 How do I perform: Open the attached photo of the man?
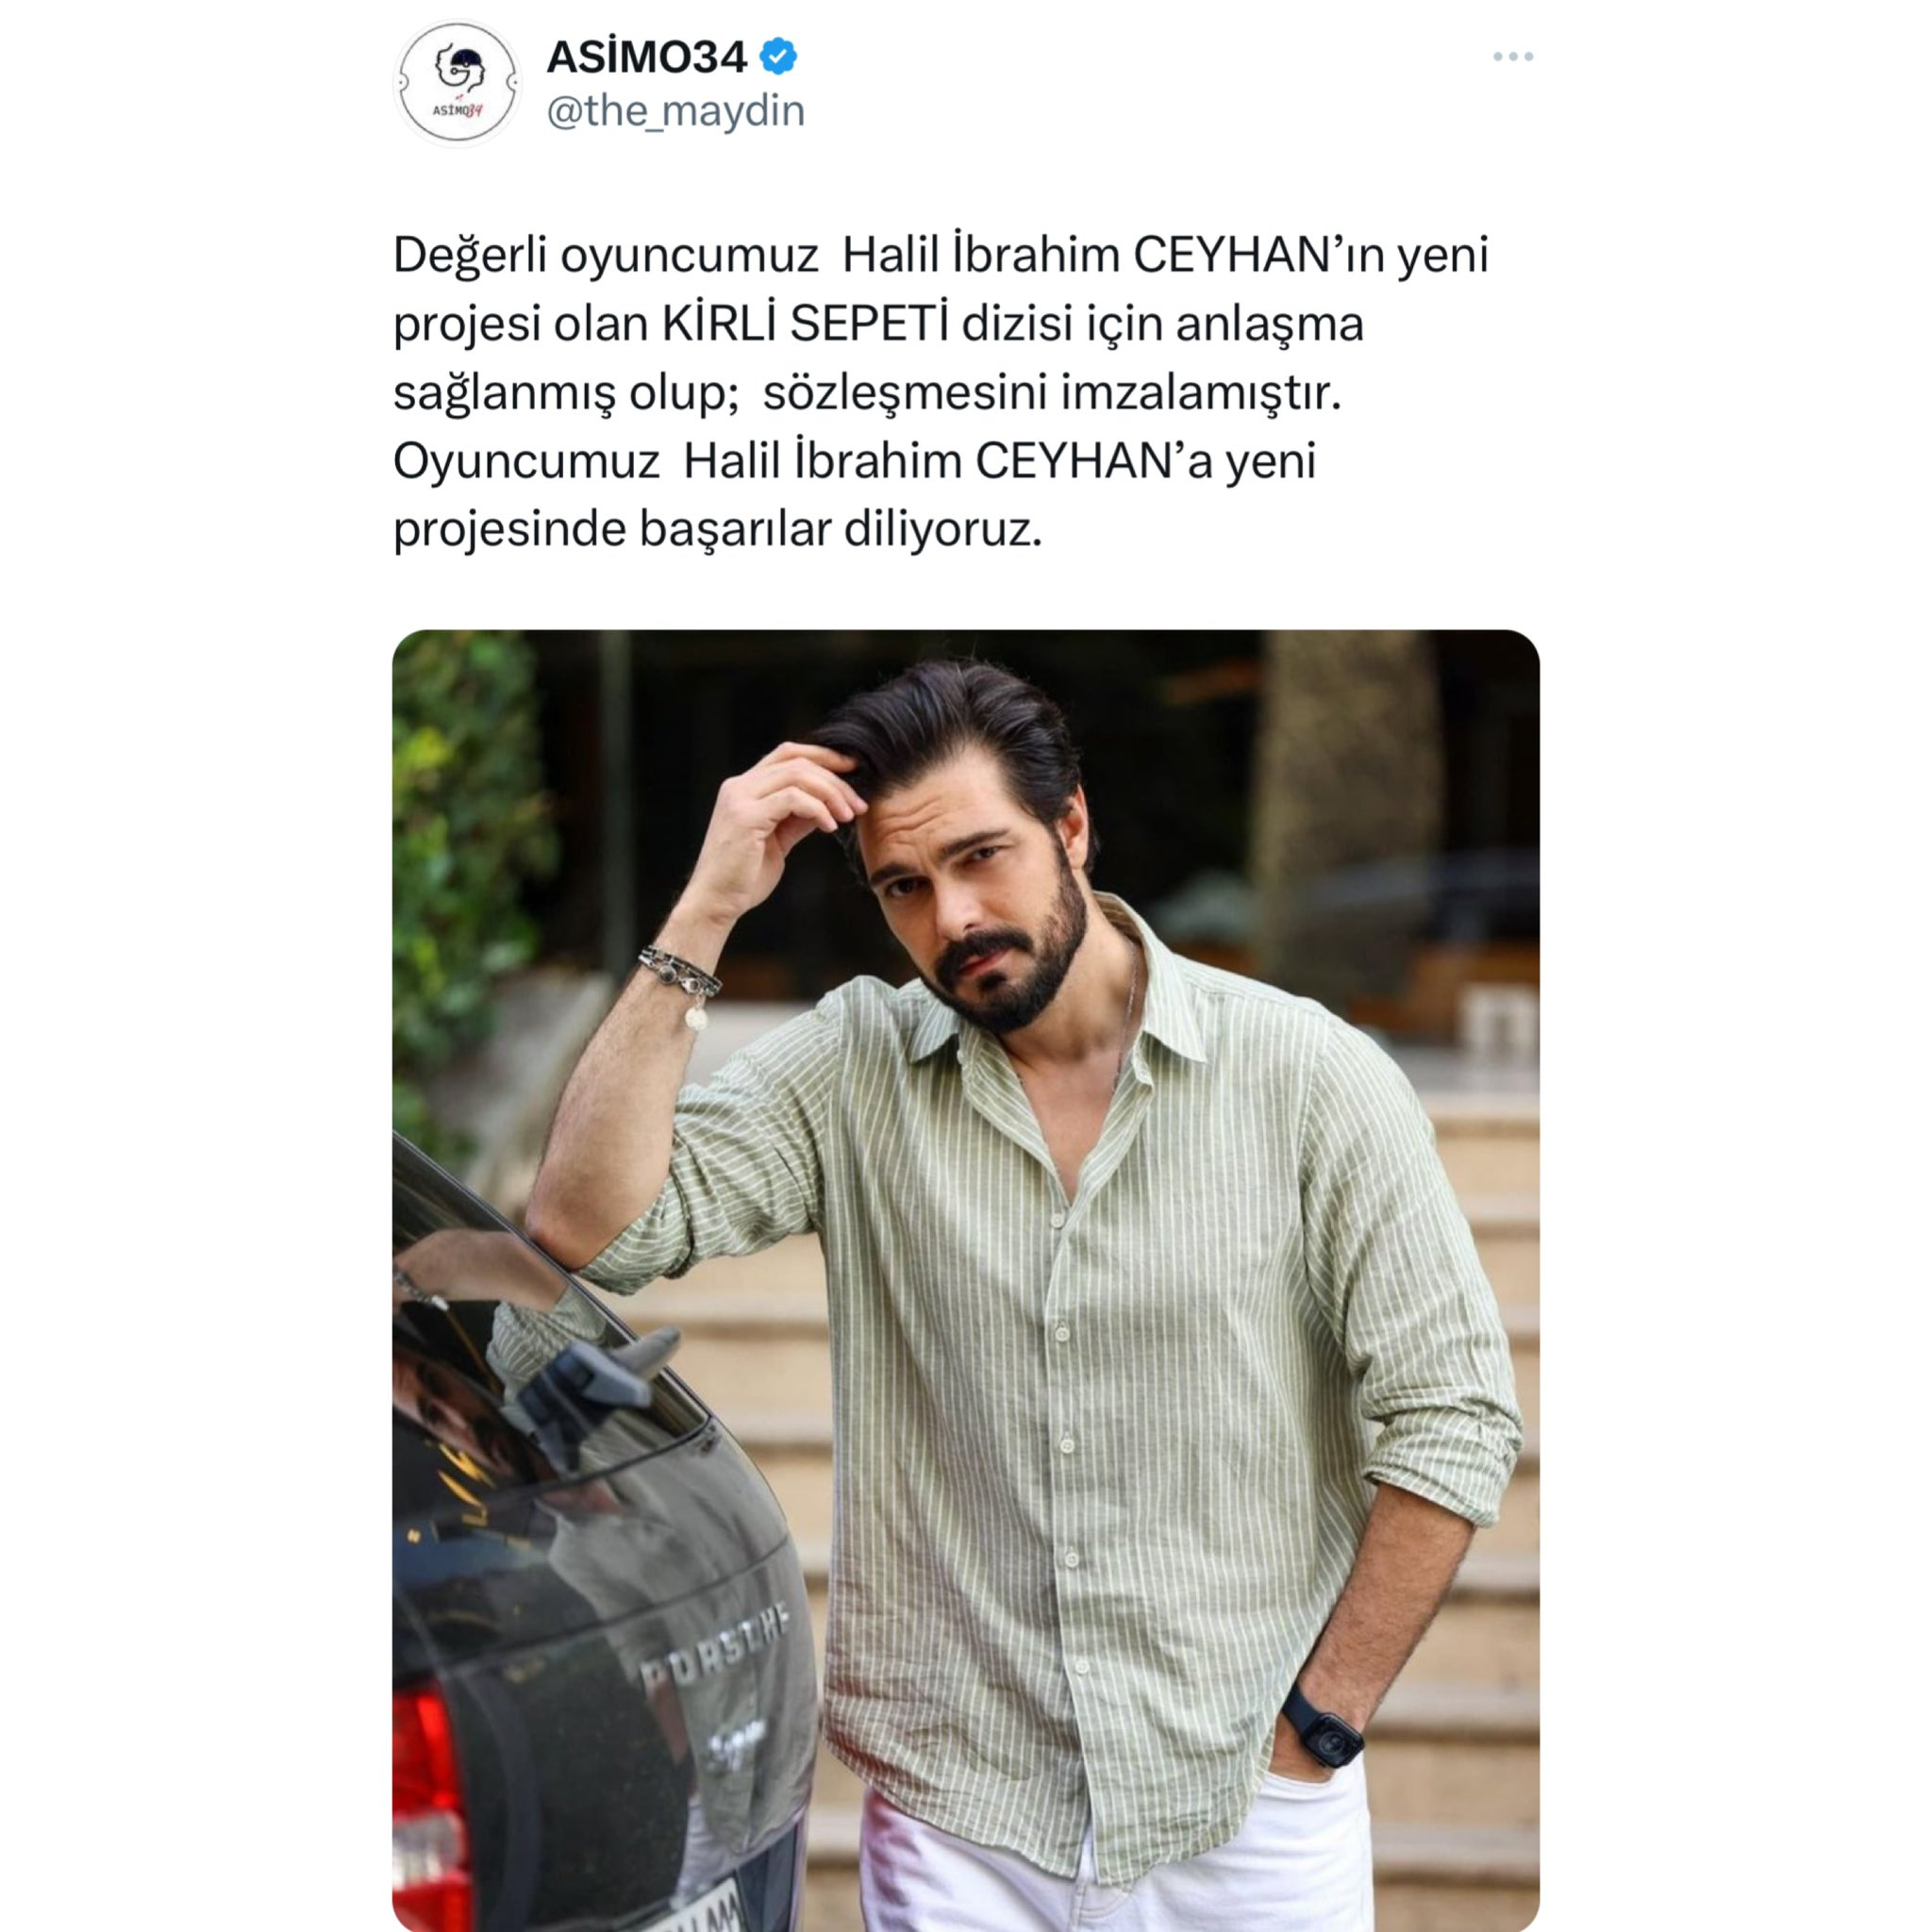tap(965, 1280)
